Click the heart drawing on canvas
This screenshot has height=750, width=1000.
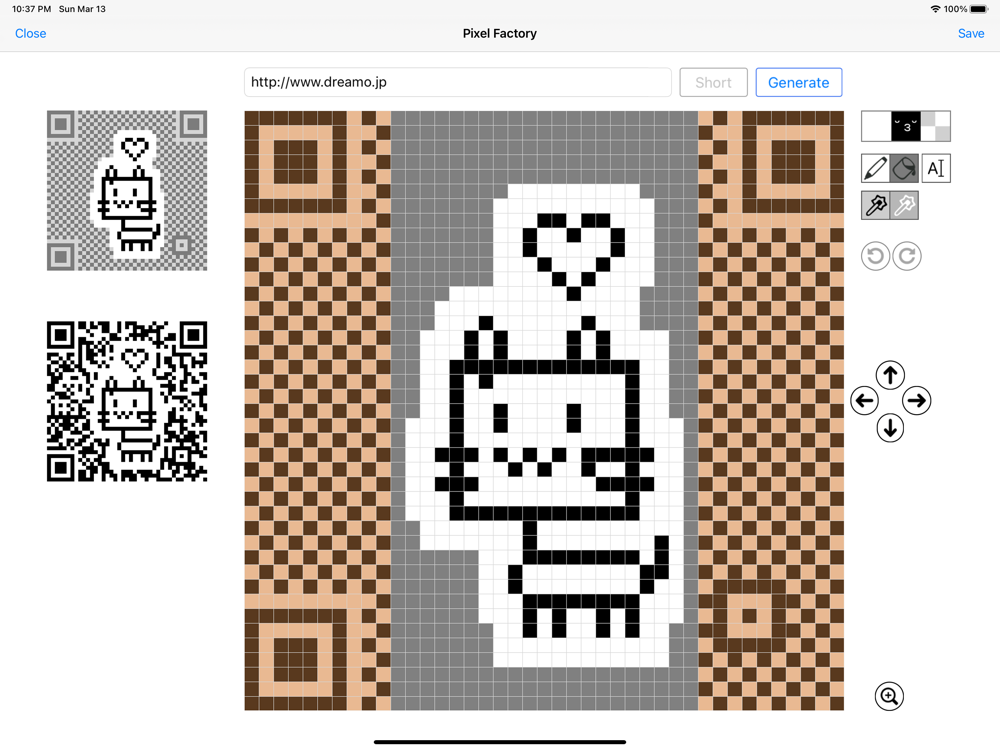[573, 256]
